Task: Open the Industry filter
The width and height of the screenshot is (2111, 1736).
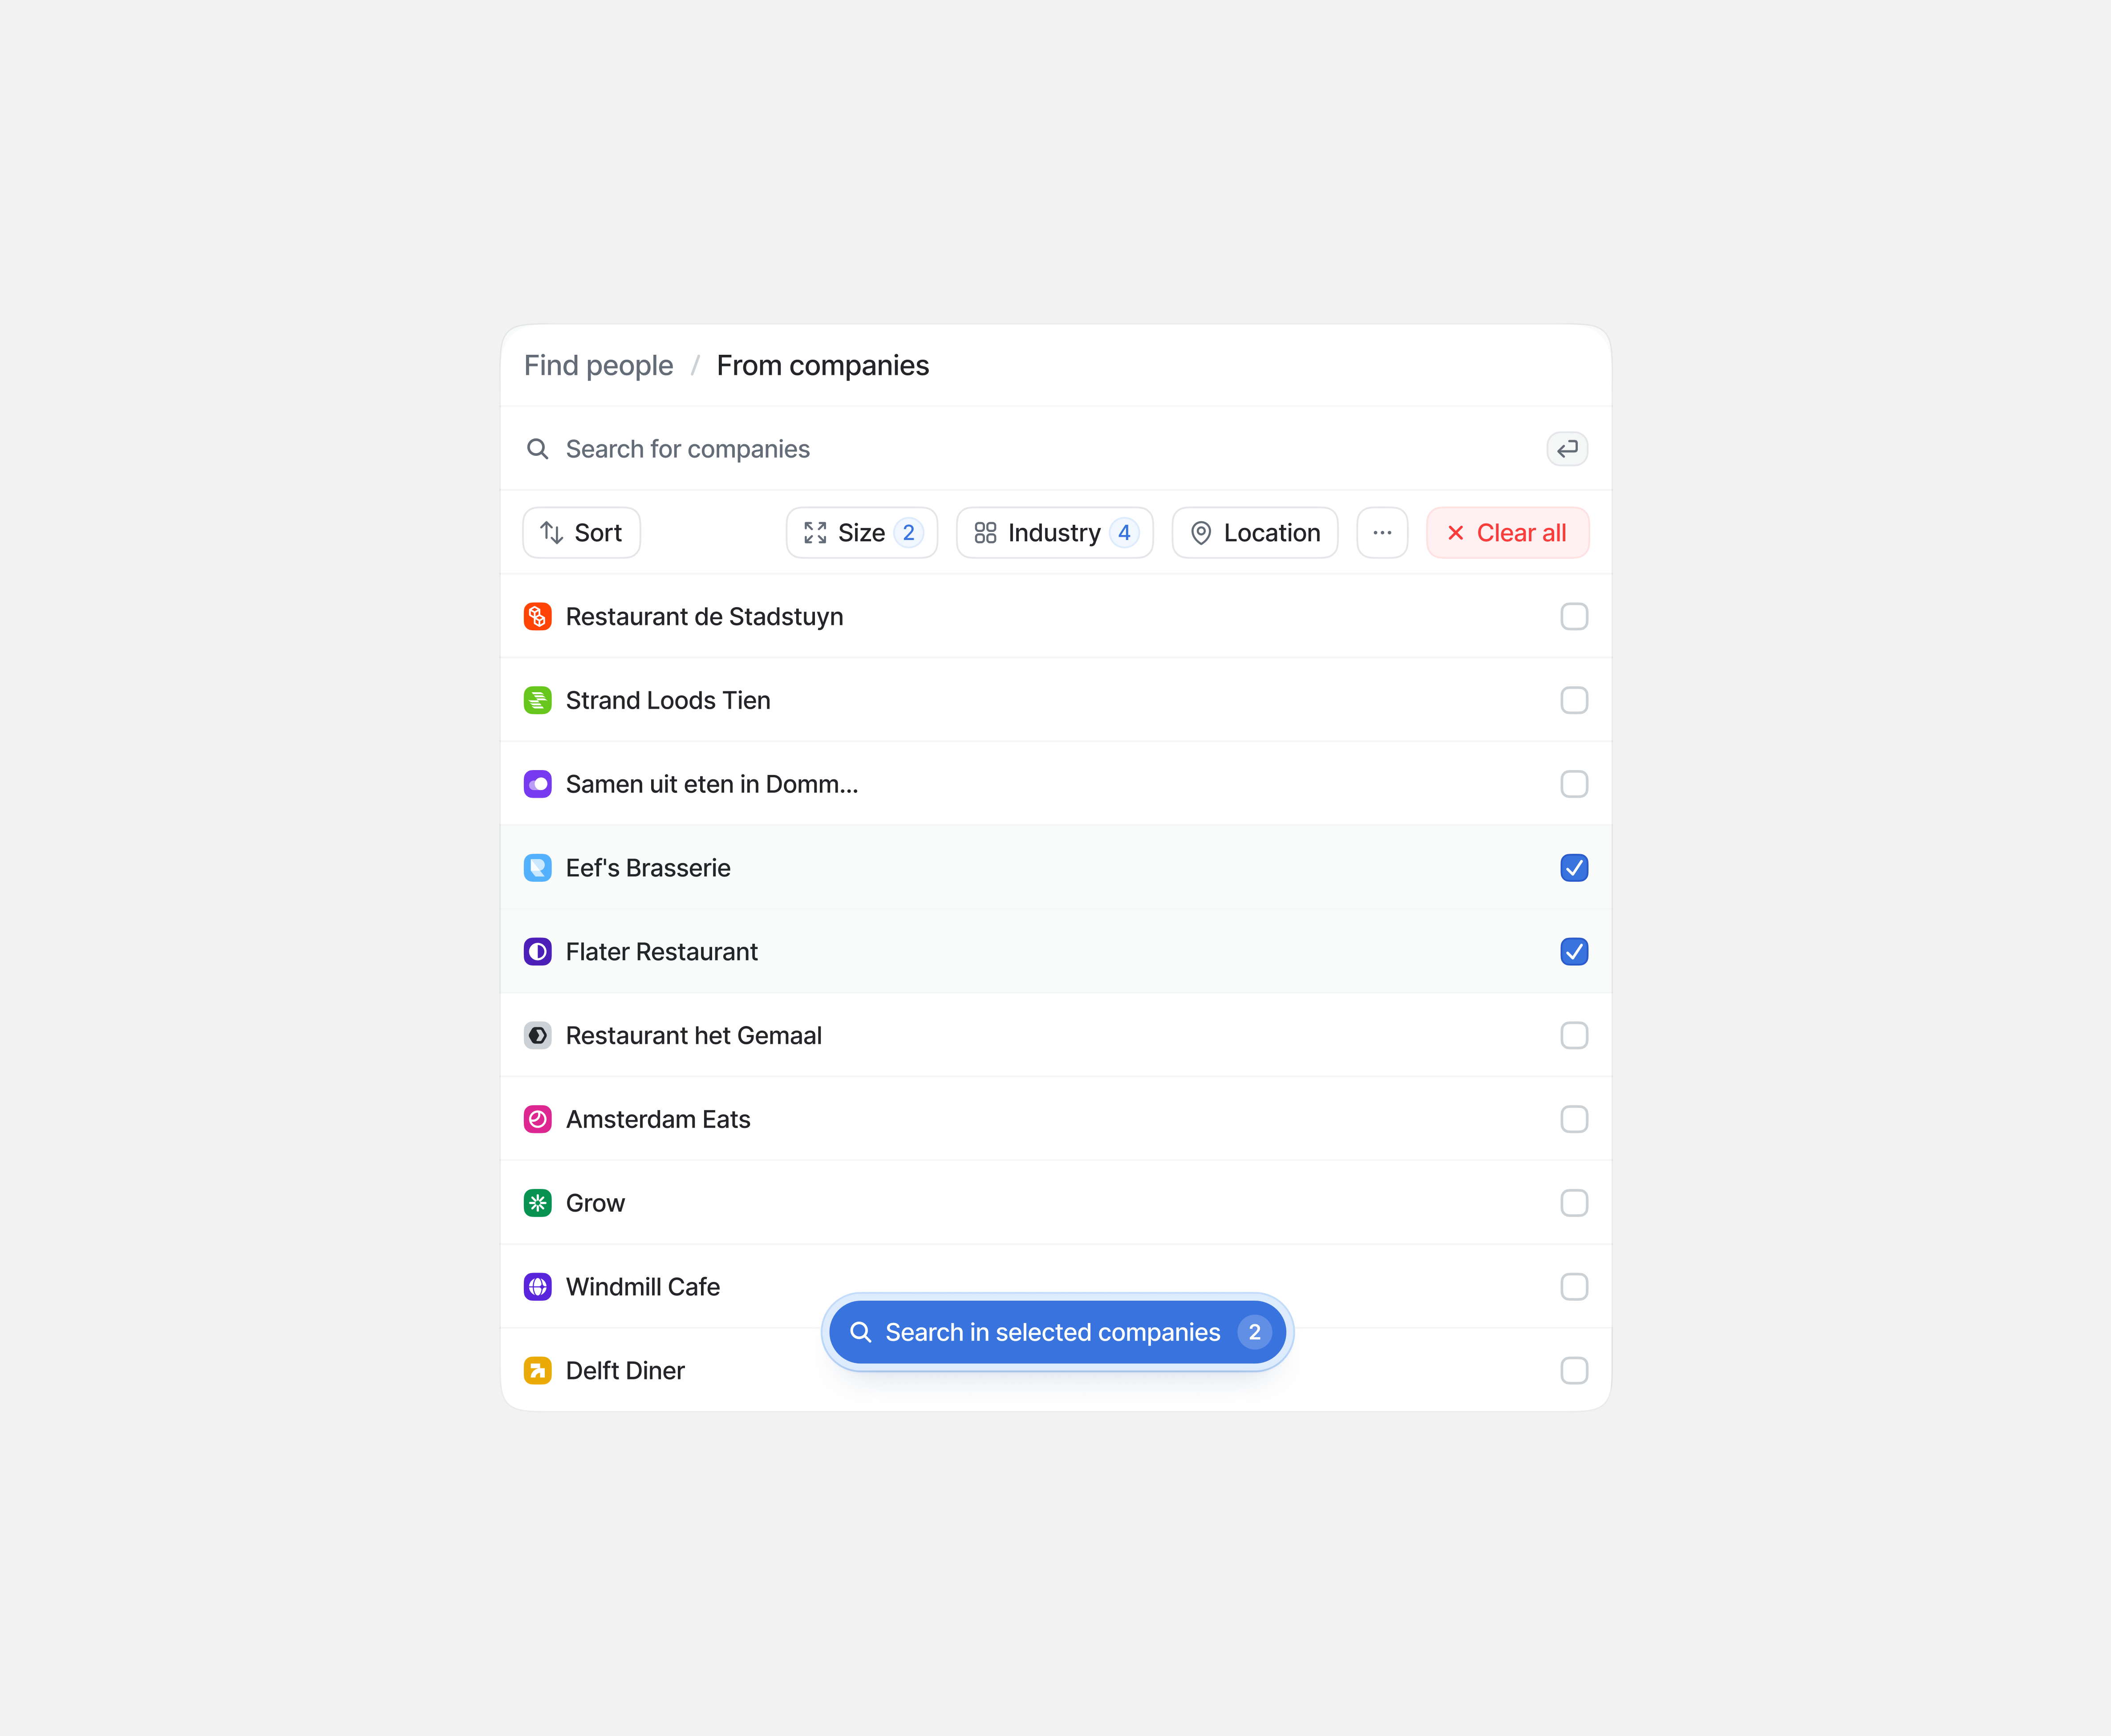Action: pos(1054,532)
